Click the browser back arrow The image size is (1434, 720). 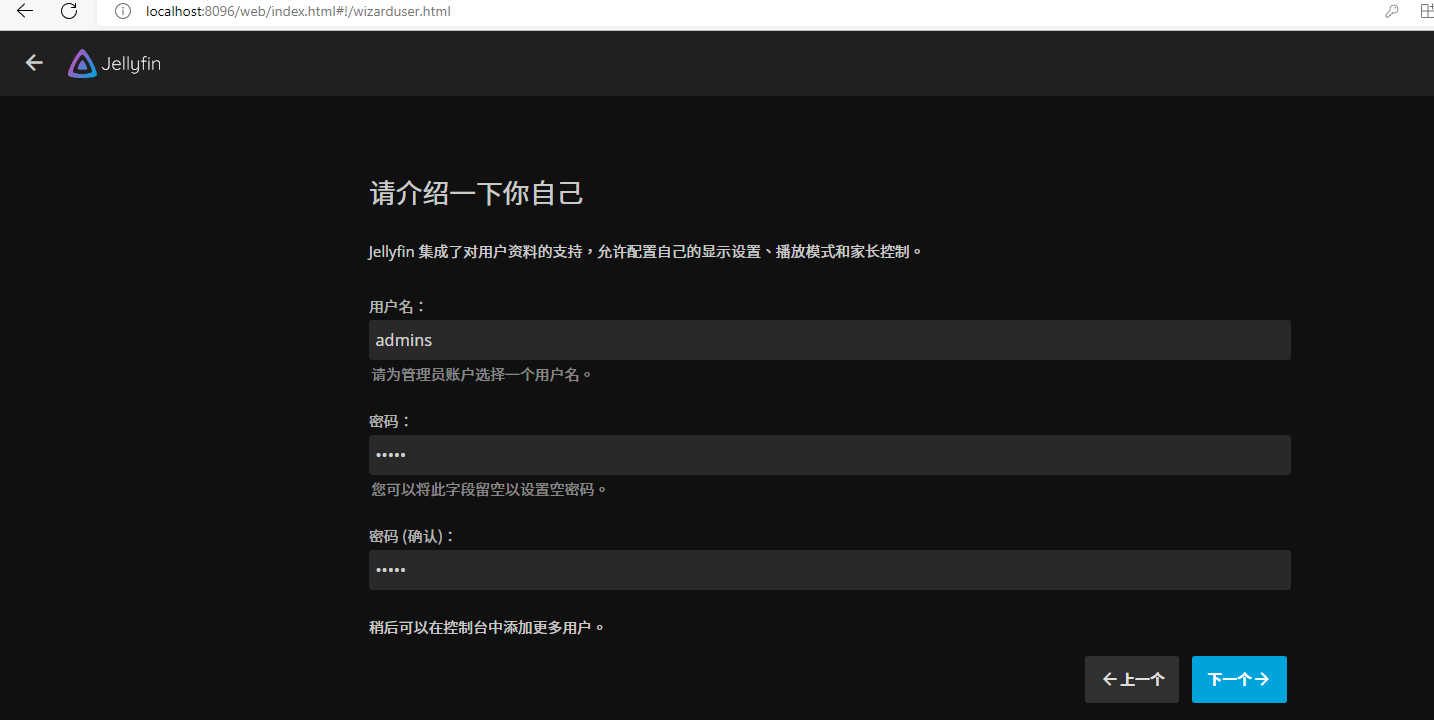coord(26,11)
